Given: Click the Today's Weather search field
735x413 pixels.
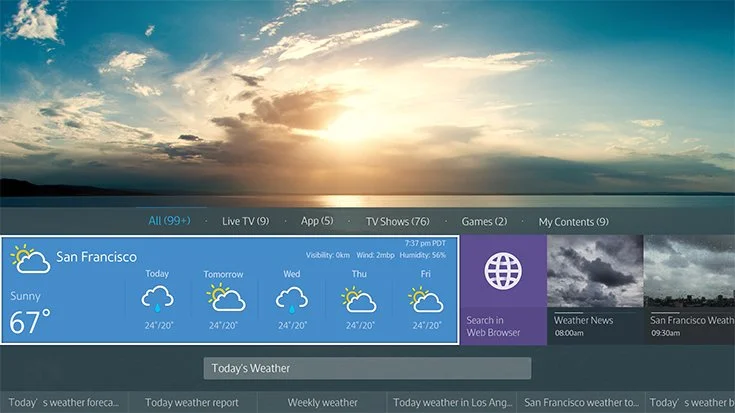Looking at the screenshot, I should pyautogui.click(x=367, y=368).
